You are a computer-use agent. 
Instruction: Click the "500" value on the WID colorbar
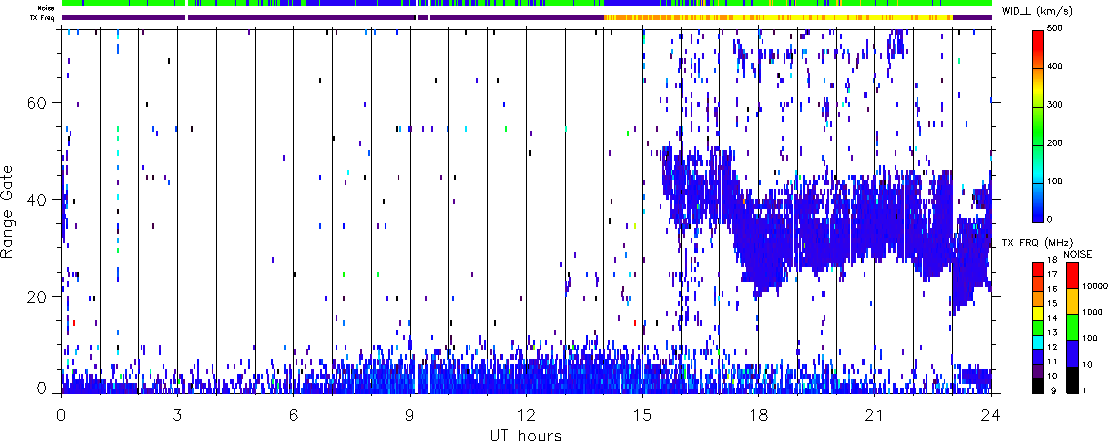coord(1055,30)
